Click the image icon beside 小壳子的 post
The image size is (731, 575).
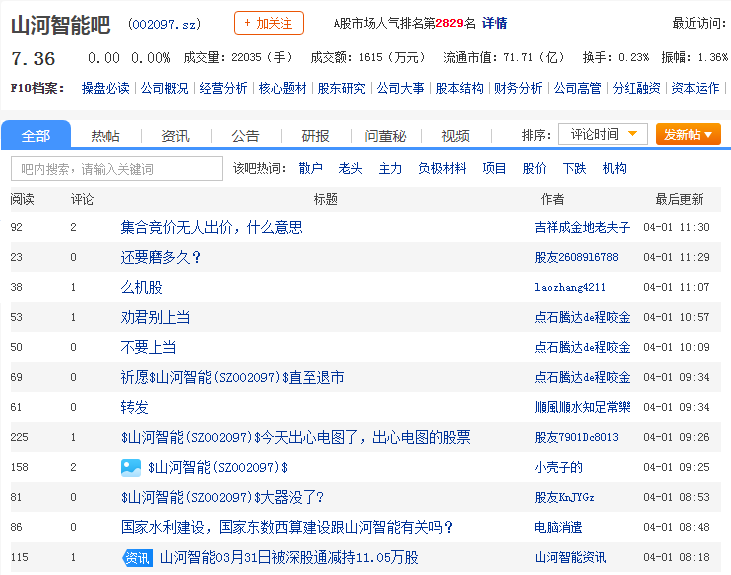pyautogui.click(x=131, y=467)
